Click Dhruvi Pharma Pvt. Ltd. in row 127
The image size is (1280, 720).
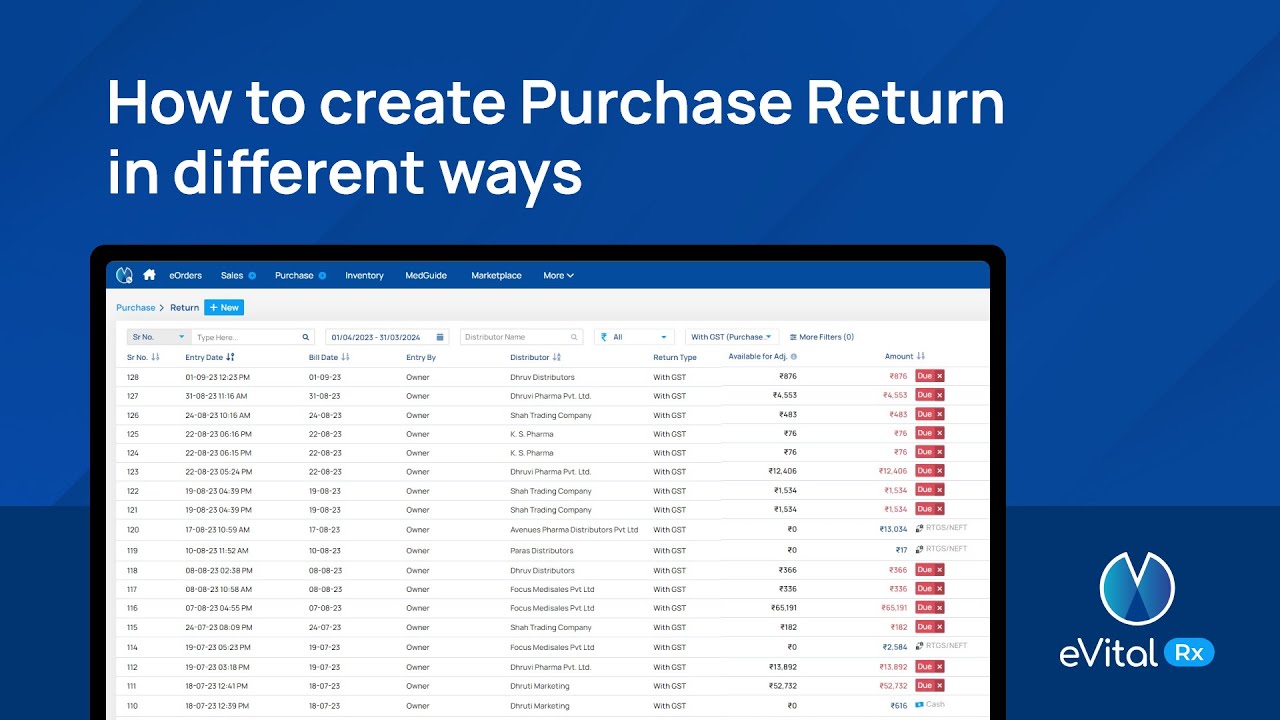pyautogui.click(x=551, y=396)
